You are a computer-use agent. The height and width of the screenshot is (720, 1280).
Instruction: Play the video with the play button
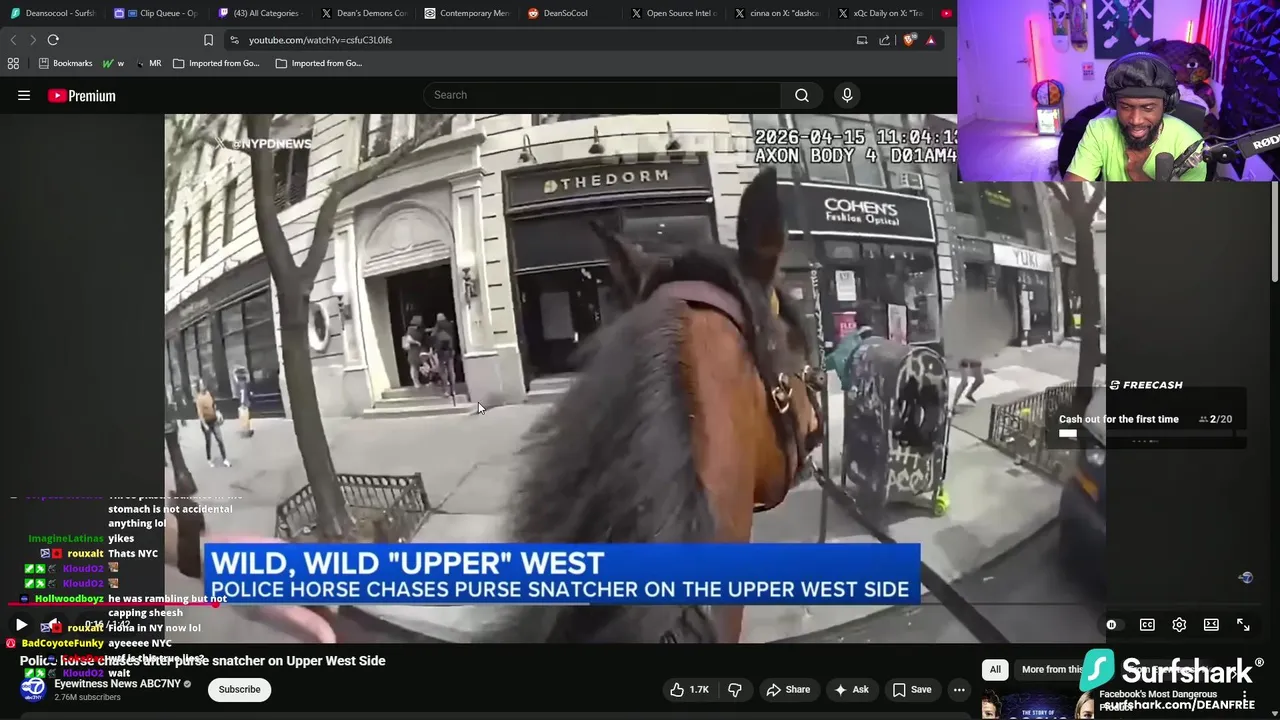tap(21, 625)
